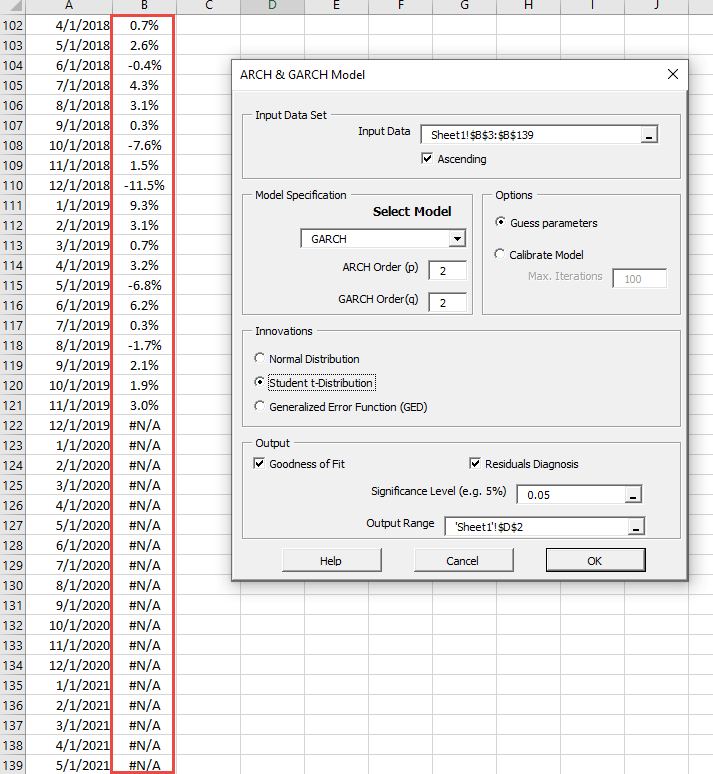This screenshot has width=713, height=774.
Task: Open Help for the GARCH dialog
Action: tap(331, 561)
